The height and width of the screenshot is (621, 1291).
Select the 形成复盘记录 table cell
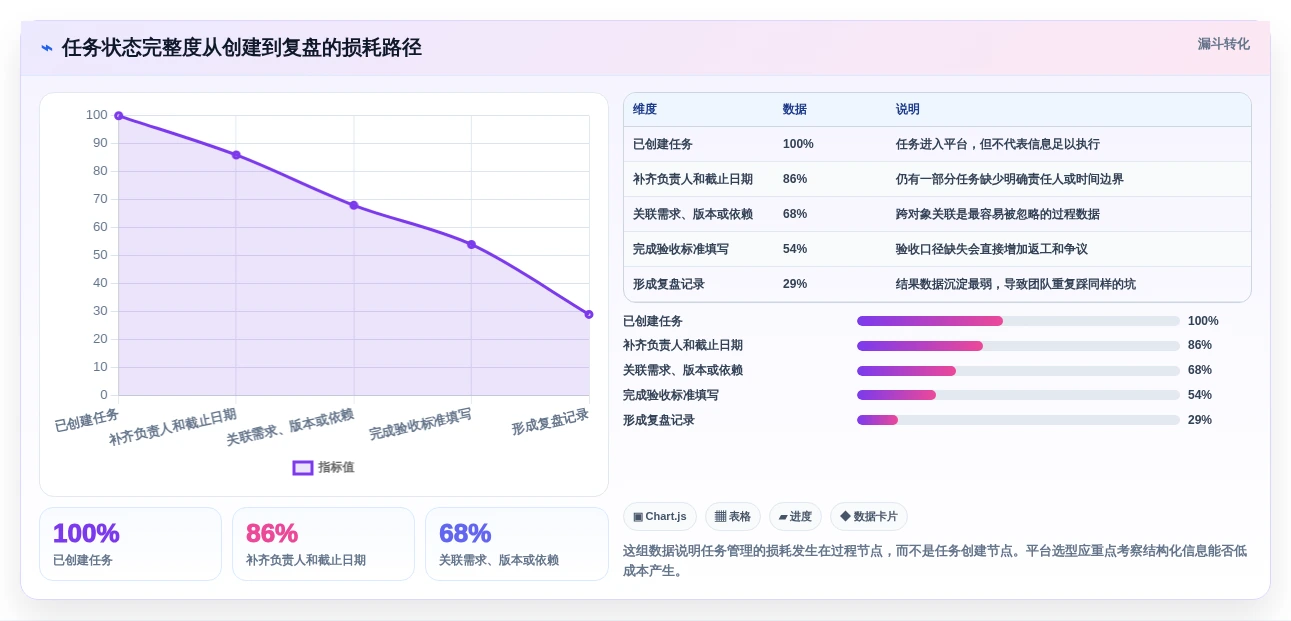[x=669, y=284]
